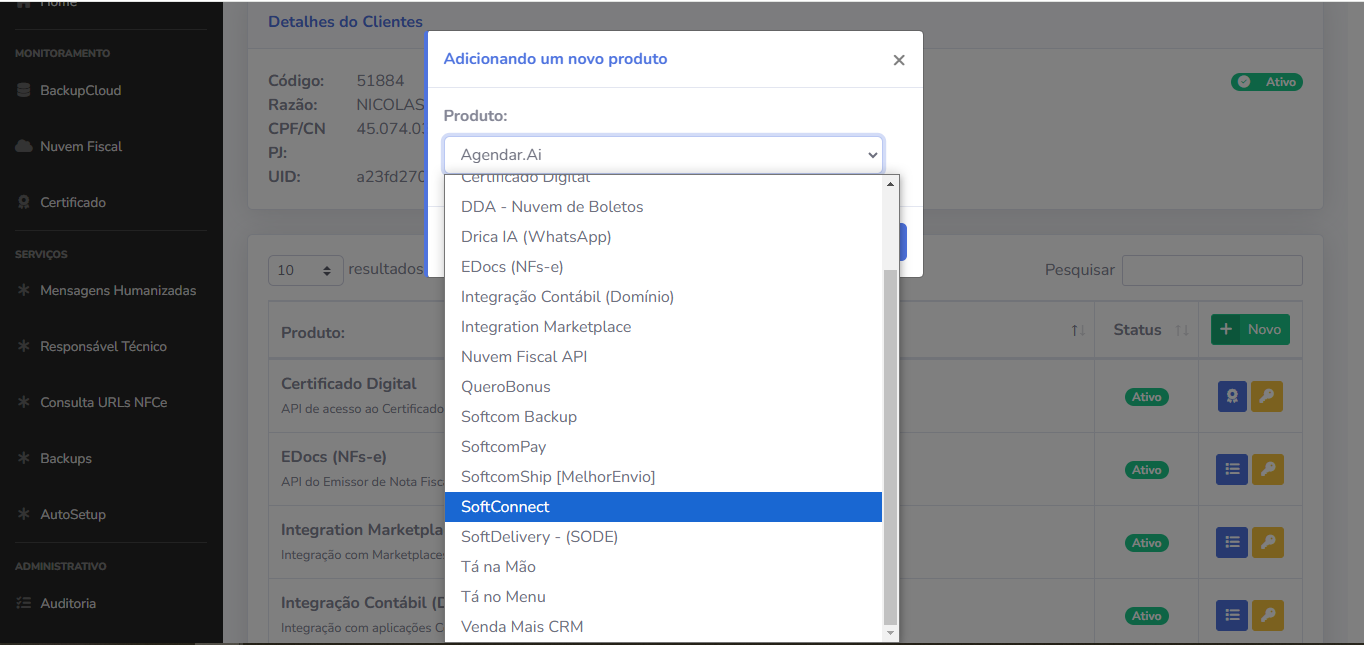Click blue list icon in EDocs row
The height and width of the screenshot is (645, 1364).
point(1232,469)
